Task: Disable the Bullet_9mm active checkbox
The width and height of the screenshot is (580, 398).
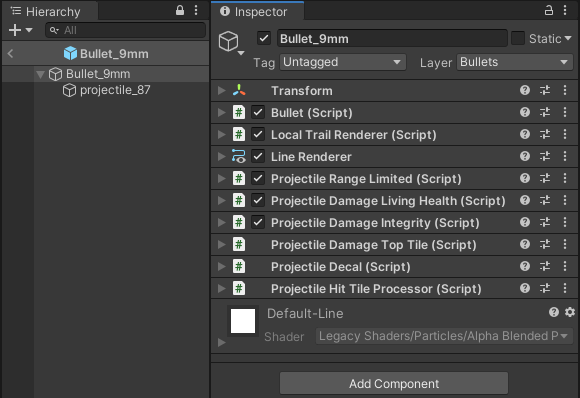Action: click(264, 38)
